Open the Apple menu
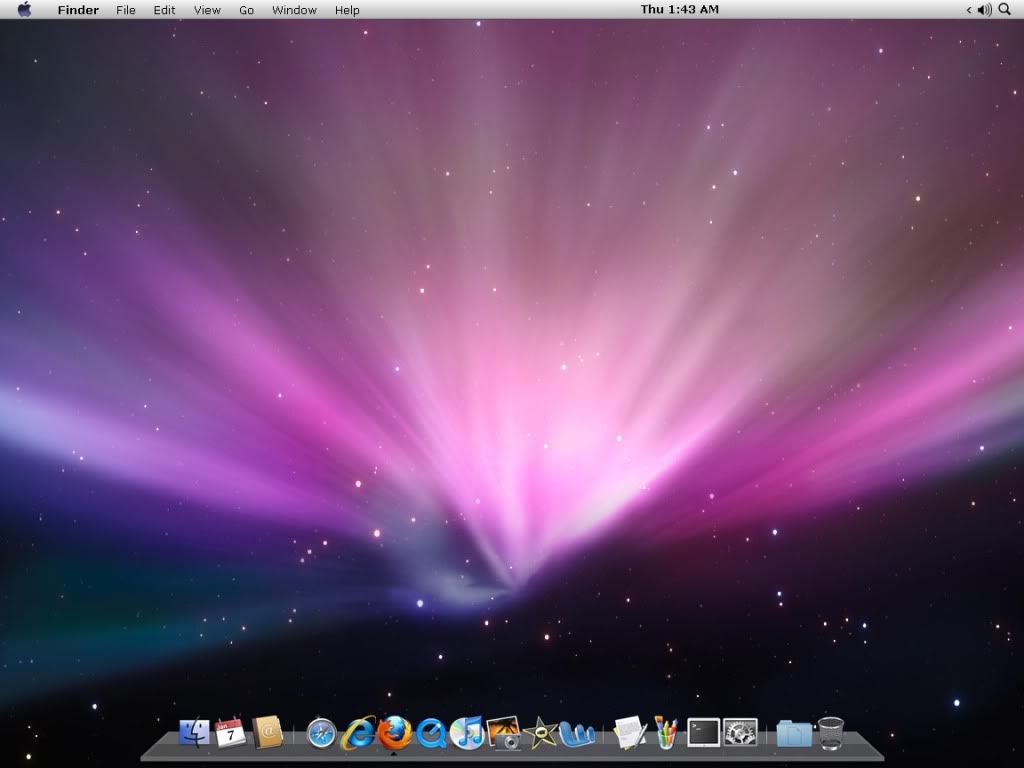The height and width of the screenshot is (768, 1024). click(x=24, y=9)
